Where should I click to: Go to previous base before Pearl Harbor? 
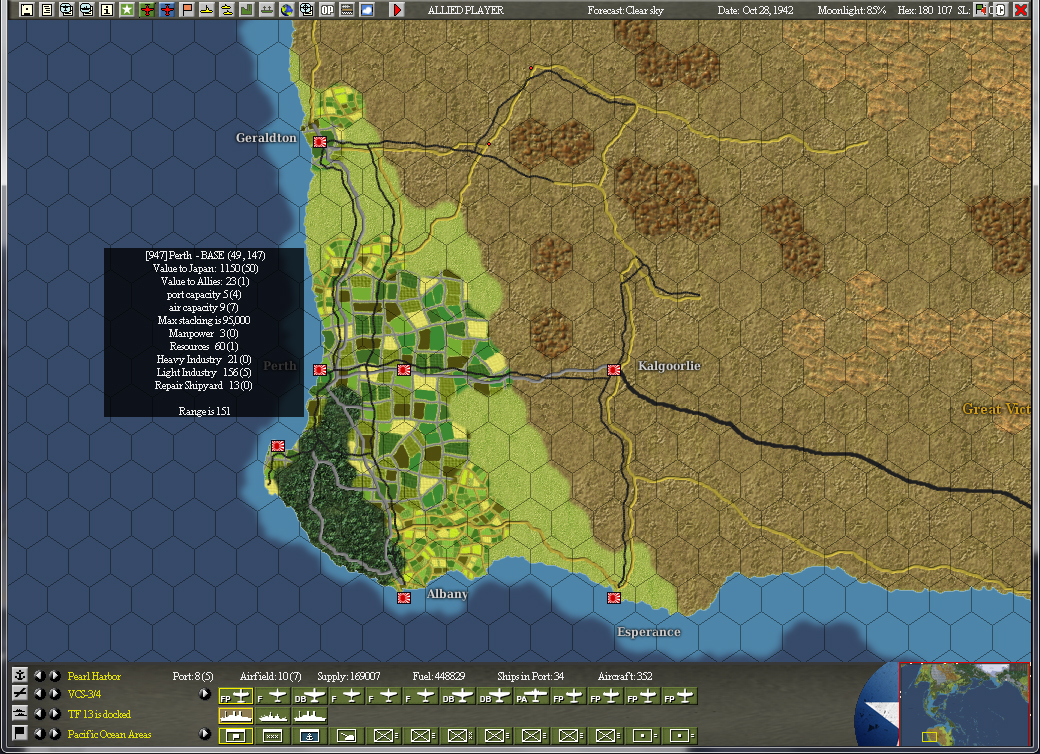(x=40, y=676)
